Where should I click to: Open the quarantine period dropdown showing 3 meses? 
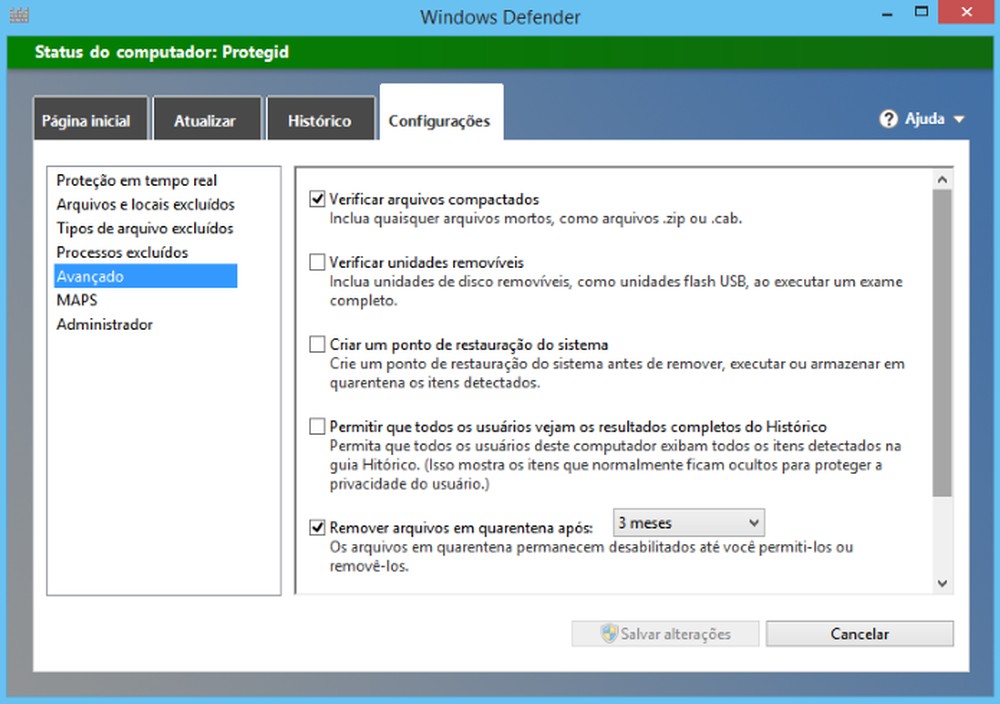coord(688,522)
